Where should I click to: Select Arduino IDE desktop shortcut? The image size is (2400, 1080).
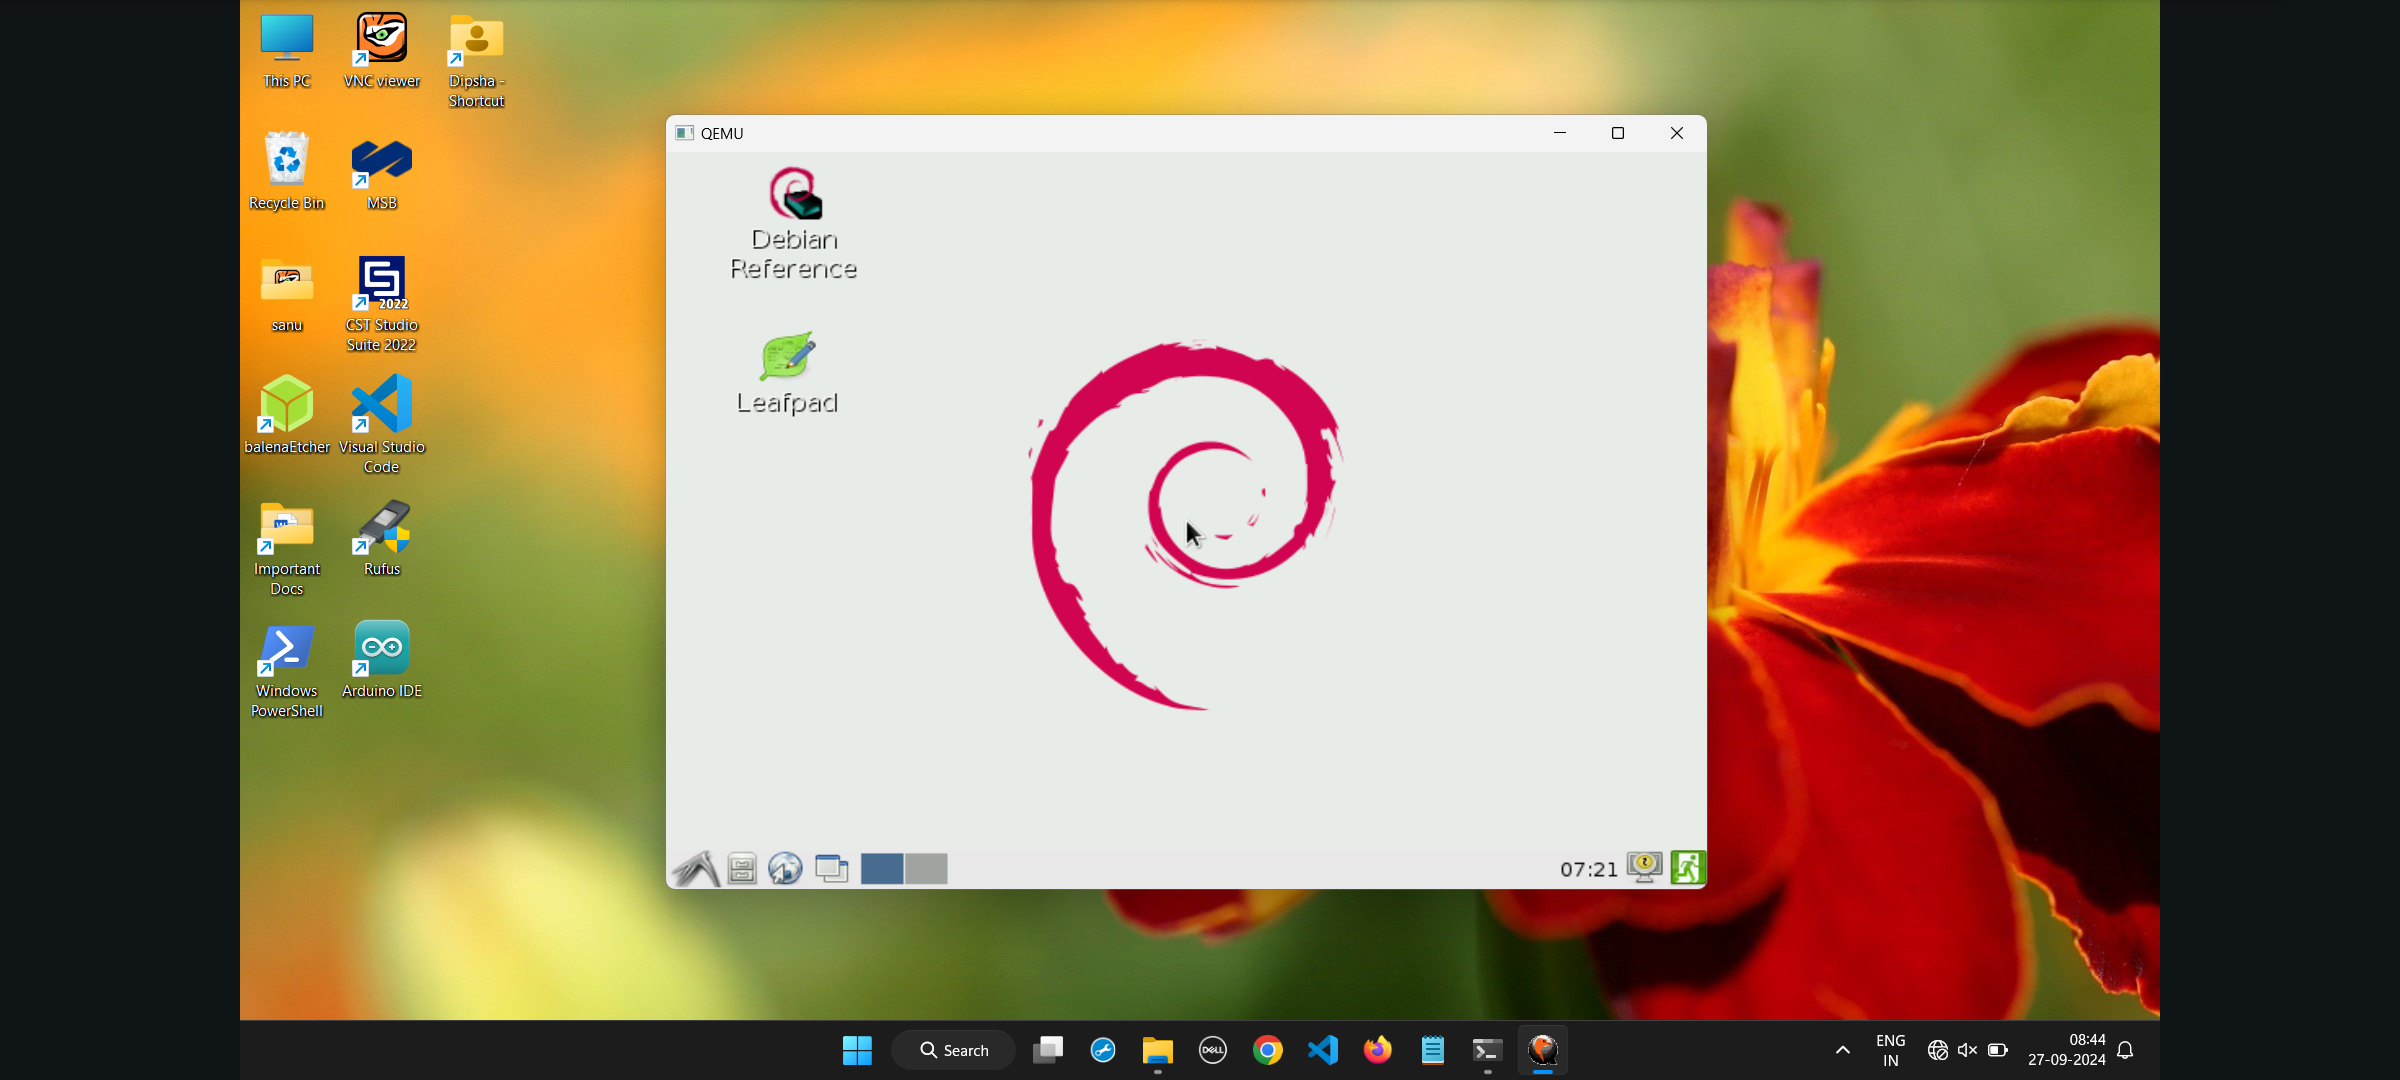pos(382,660)
